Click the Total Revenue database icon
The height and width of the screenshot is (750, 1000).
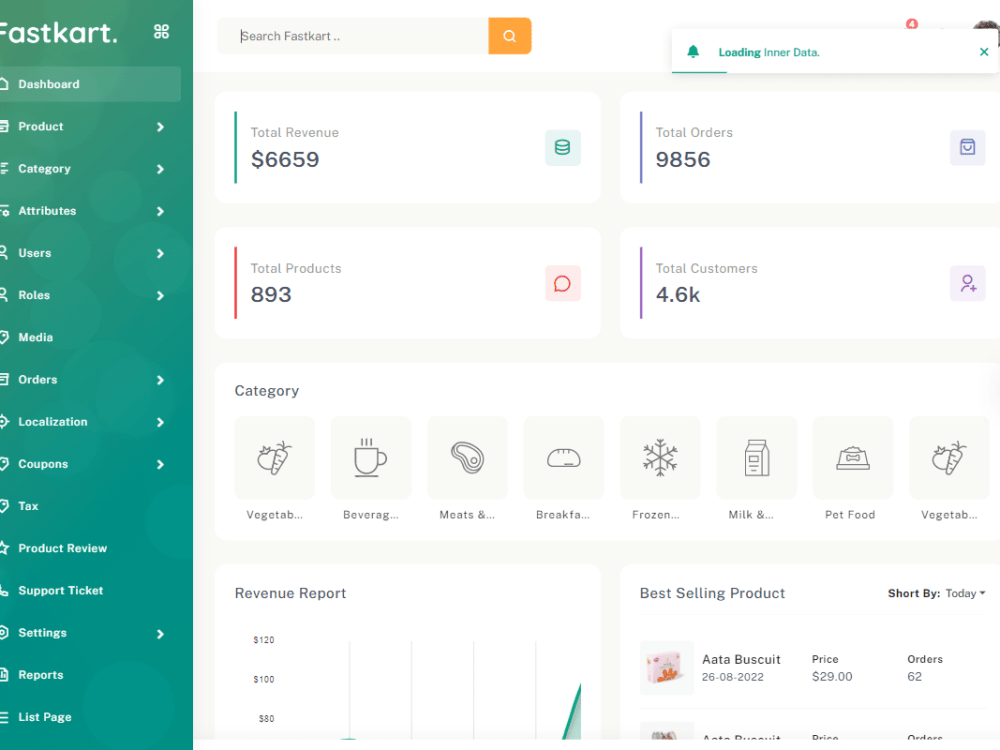562,147
